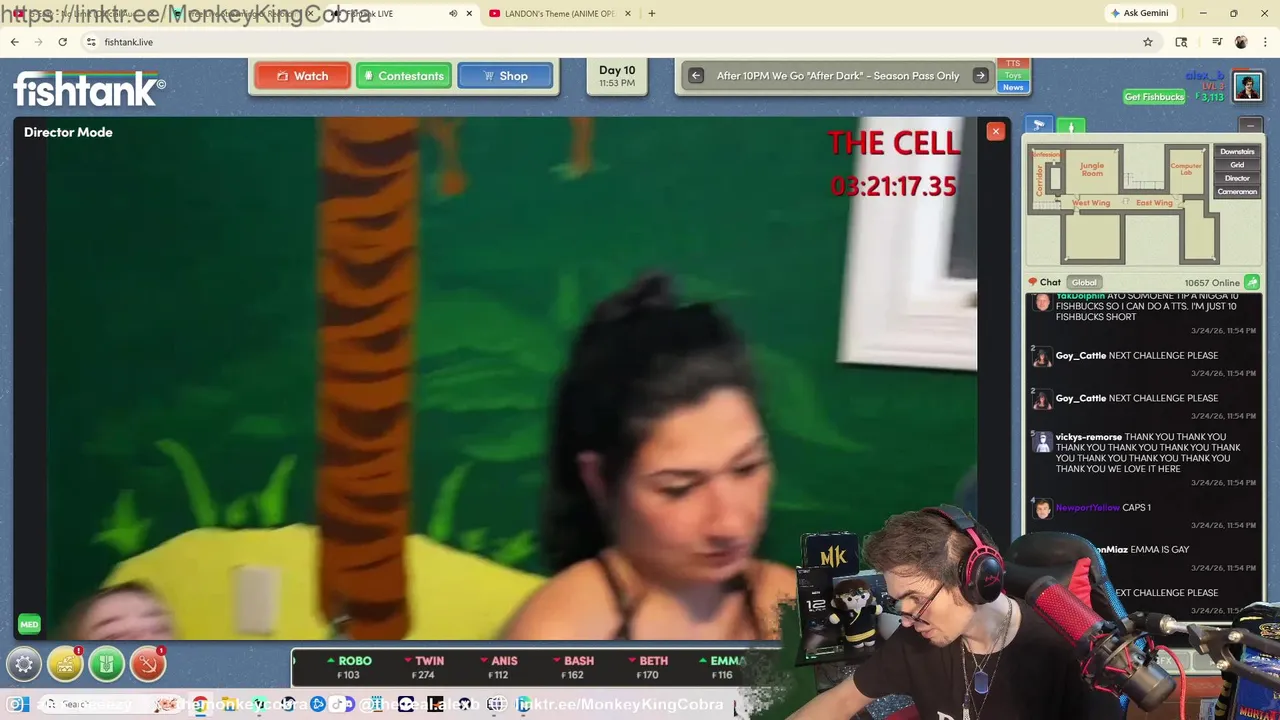Open the Watch section
Viewport: 1280px width, 720px height.
click(302, 76)
